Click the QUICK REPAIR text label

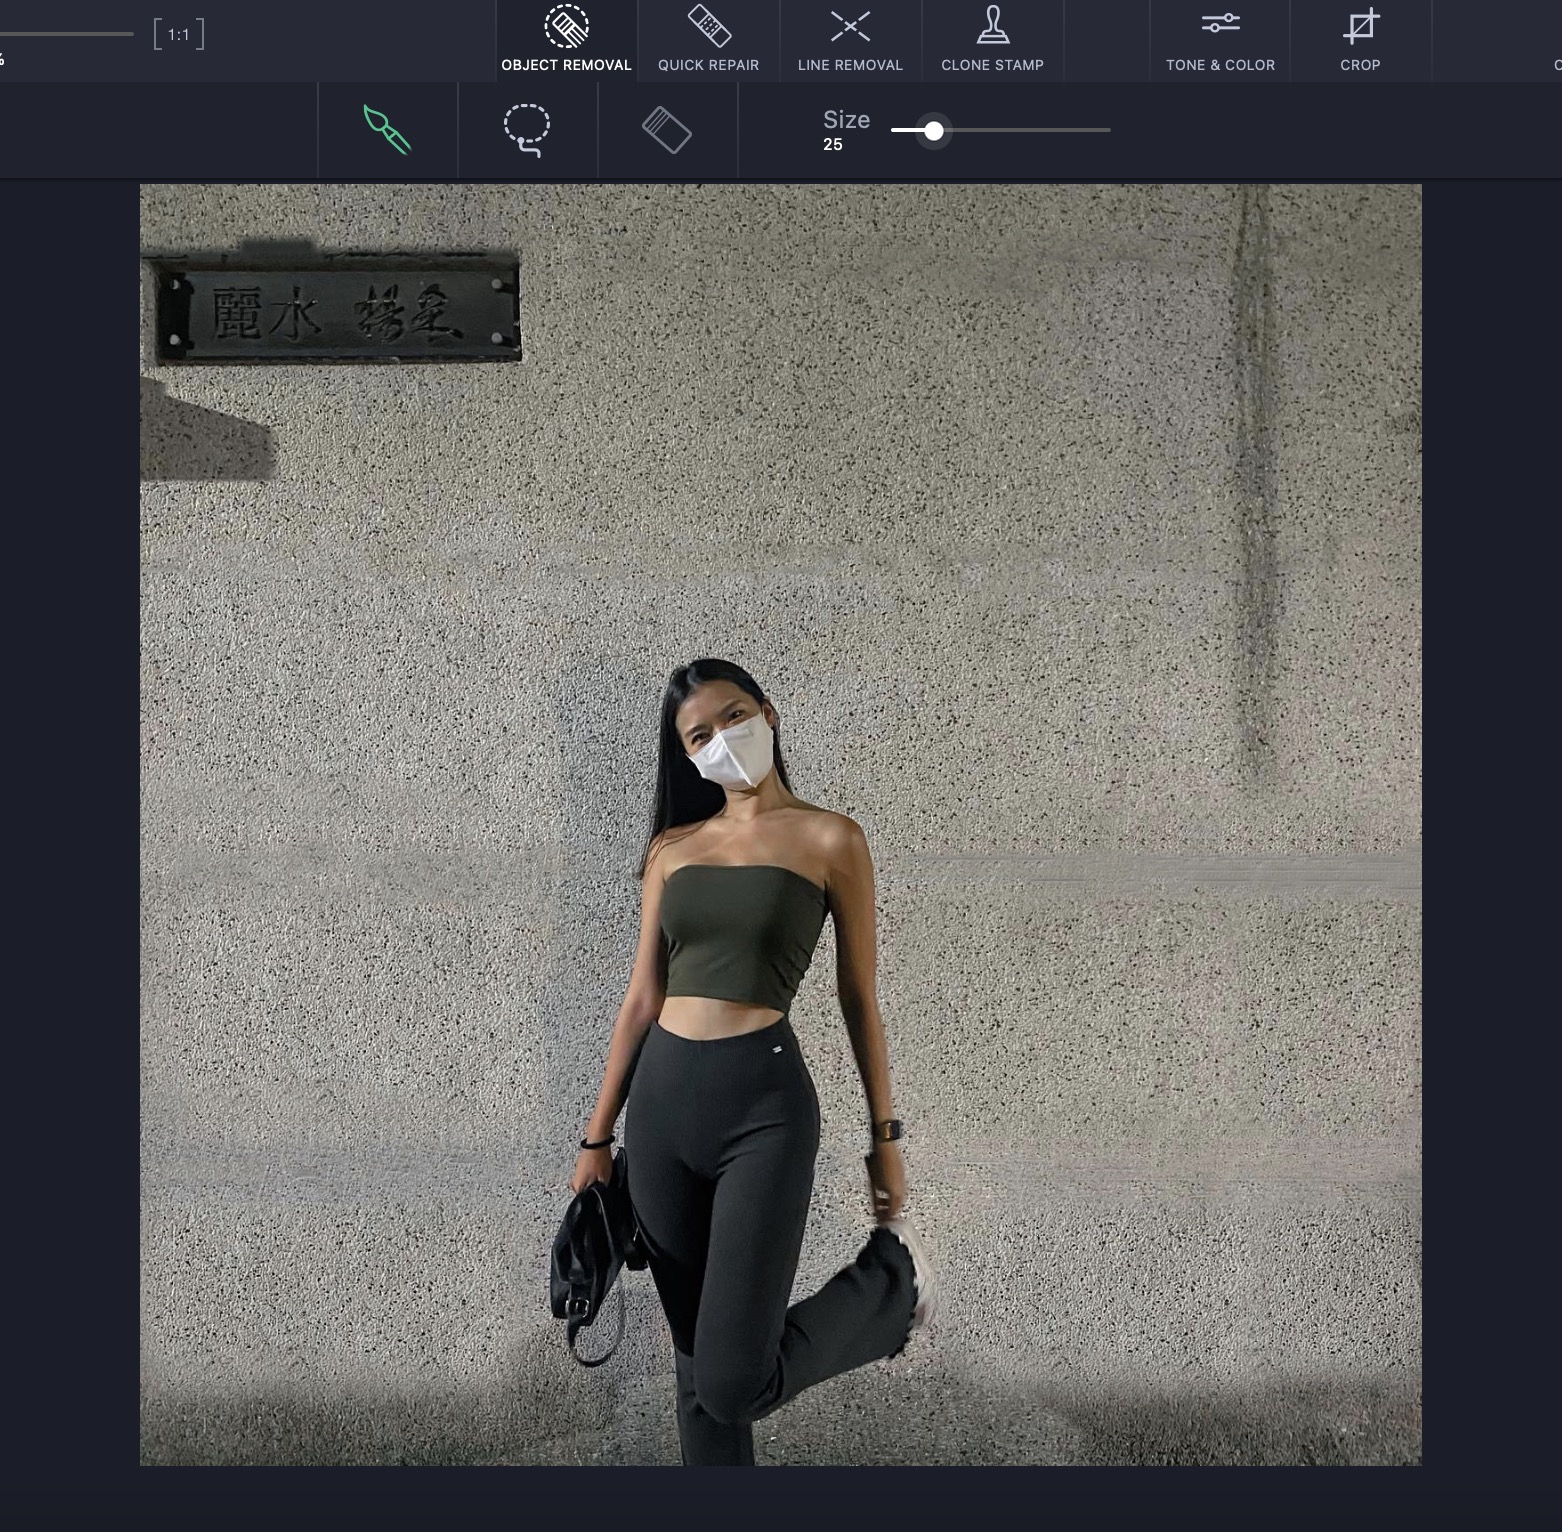pyautogui.click(x=708, y=65)
